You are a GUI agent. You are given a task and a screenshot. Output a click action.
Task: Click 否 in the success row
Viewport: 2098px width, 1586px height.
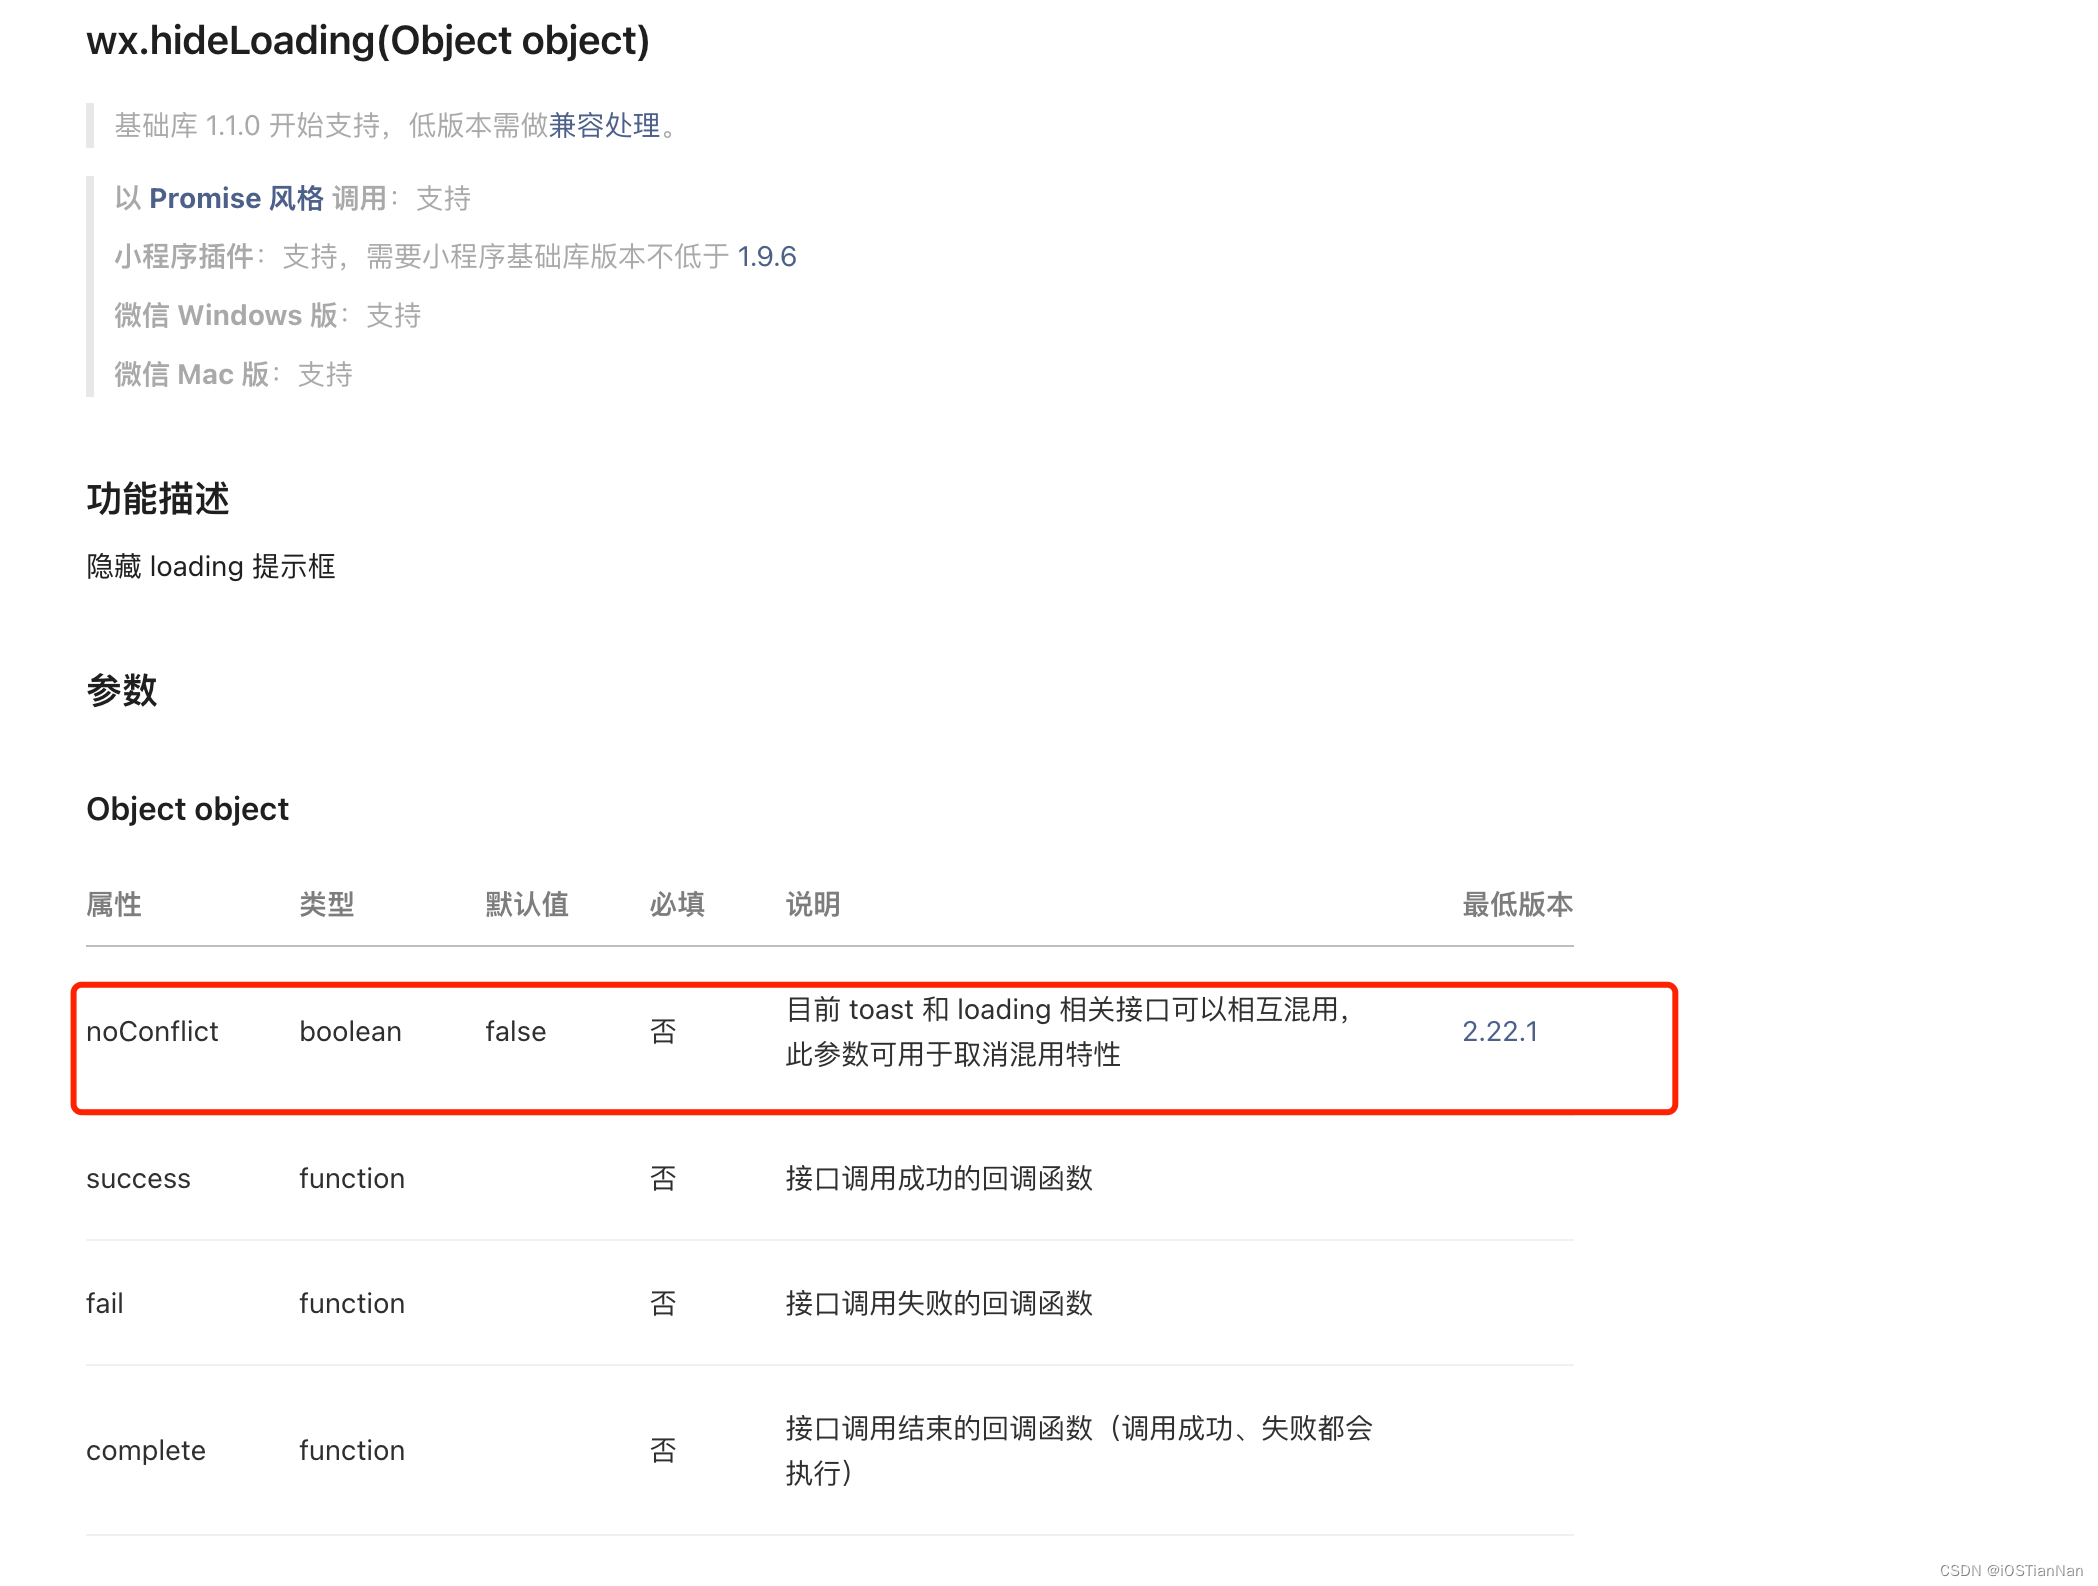663,1178
